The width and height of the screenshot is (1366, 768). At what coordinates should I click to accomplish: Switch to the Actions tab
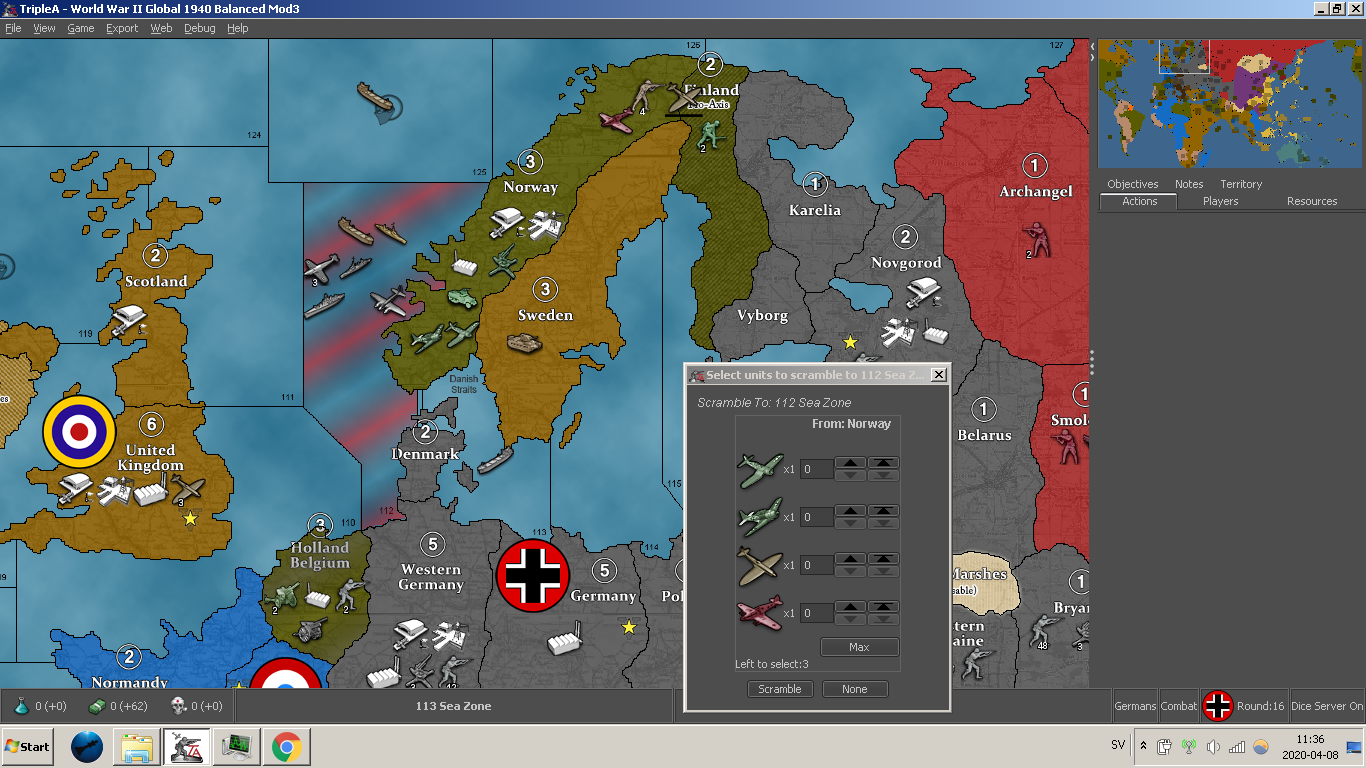coord(1139,201)
